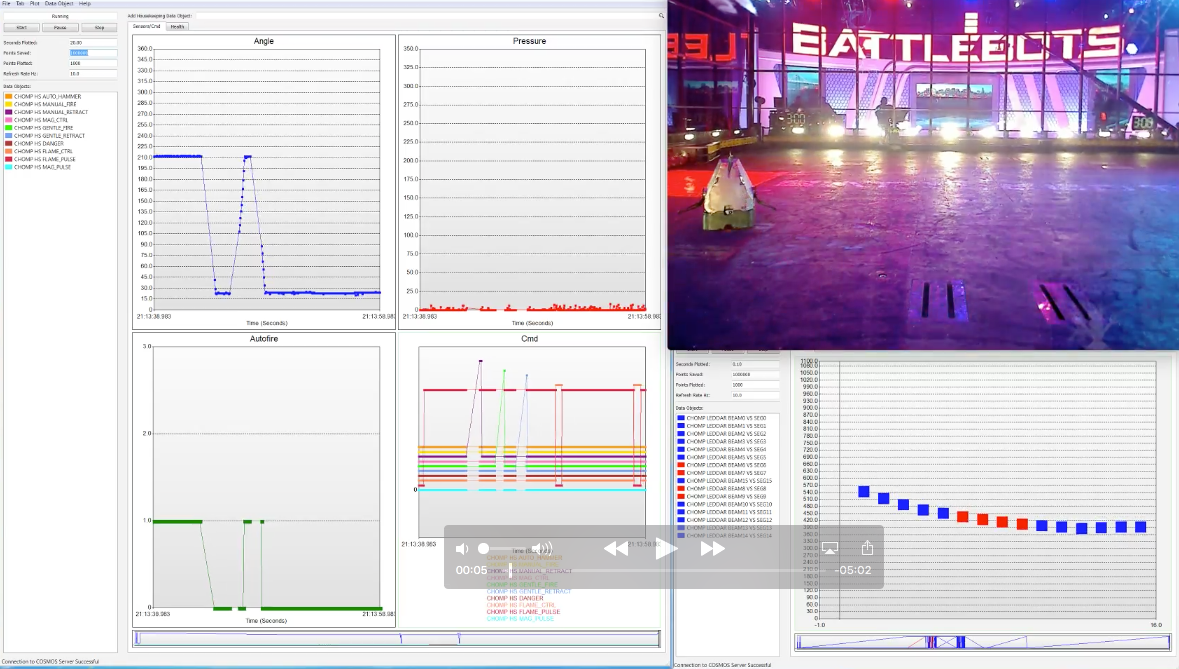
Task: Click cyan swatch for MAG_PULSE
Action: click(8, 167)
